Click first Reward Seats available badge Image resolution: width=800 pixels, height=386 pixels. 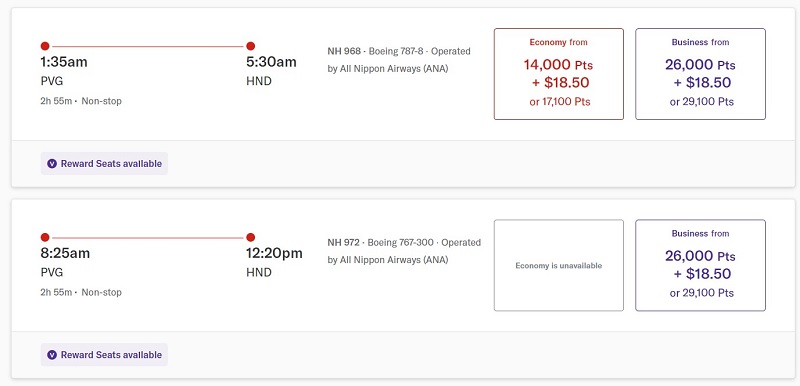(104, 164)
